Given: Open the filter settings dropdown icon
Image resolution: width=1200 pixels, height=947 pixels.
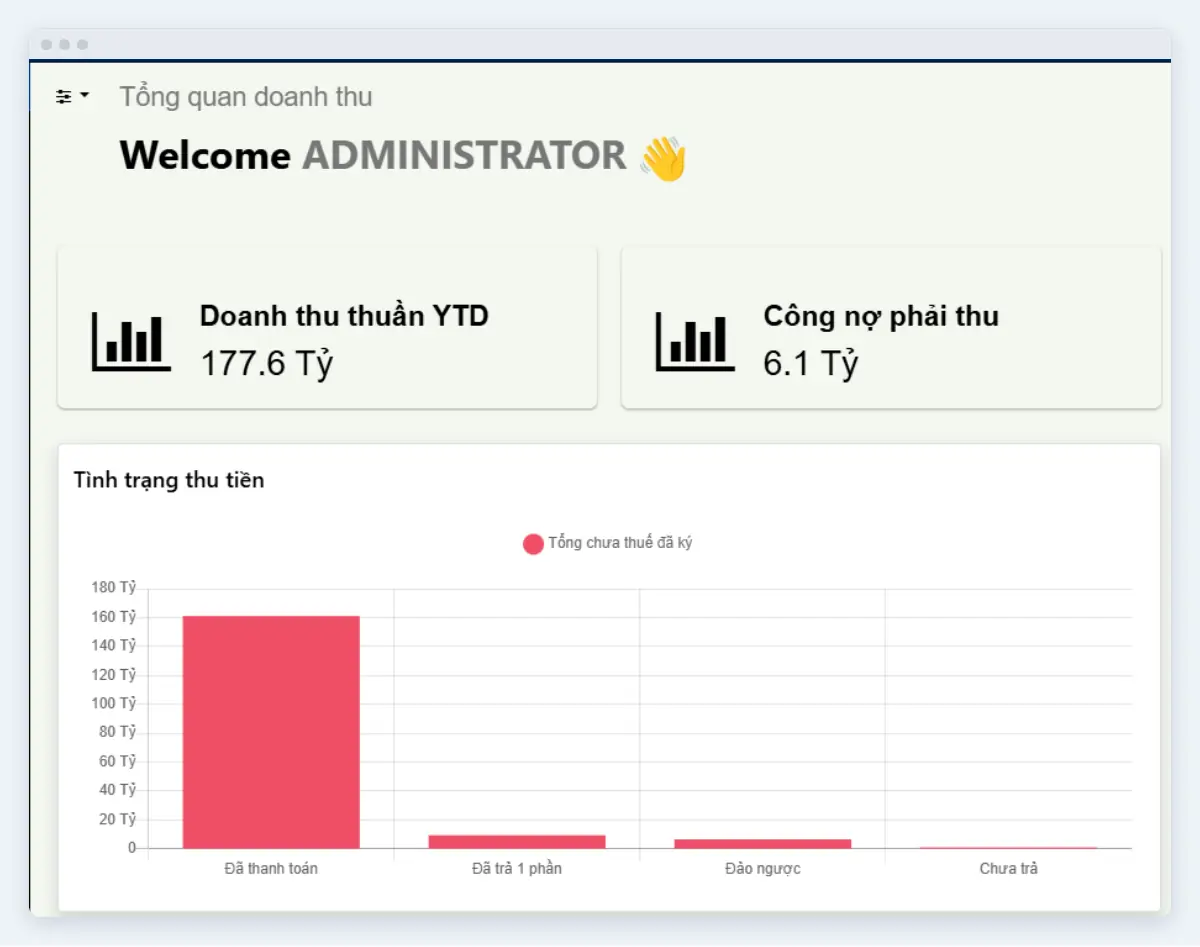Looking at the screenshot, I should click(72, 96).
